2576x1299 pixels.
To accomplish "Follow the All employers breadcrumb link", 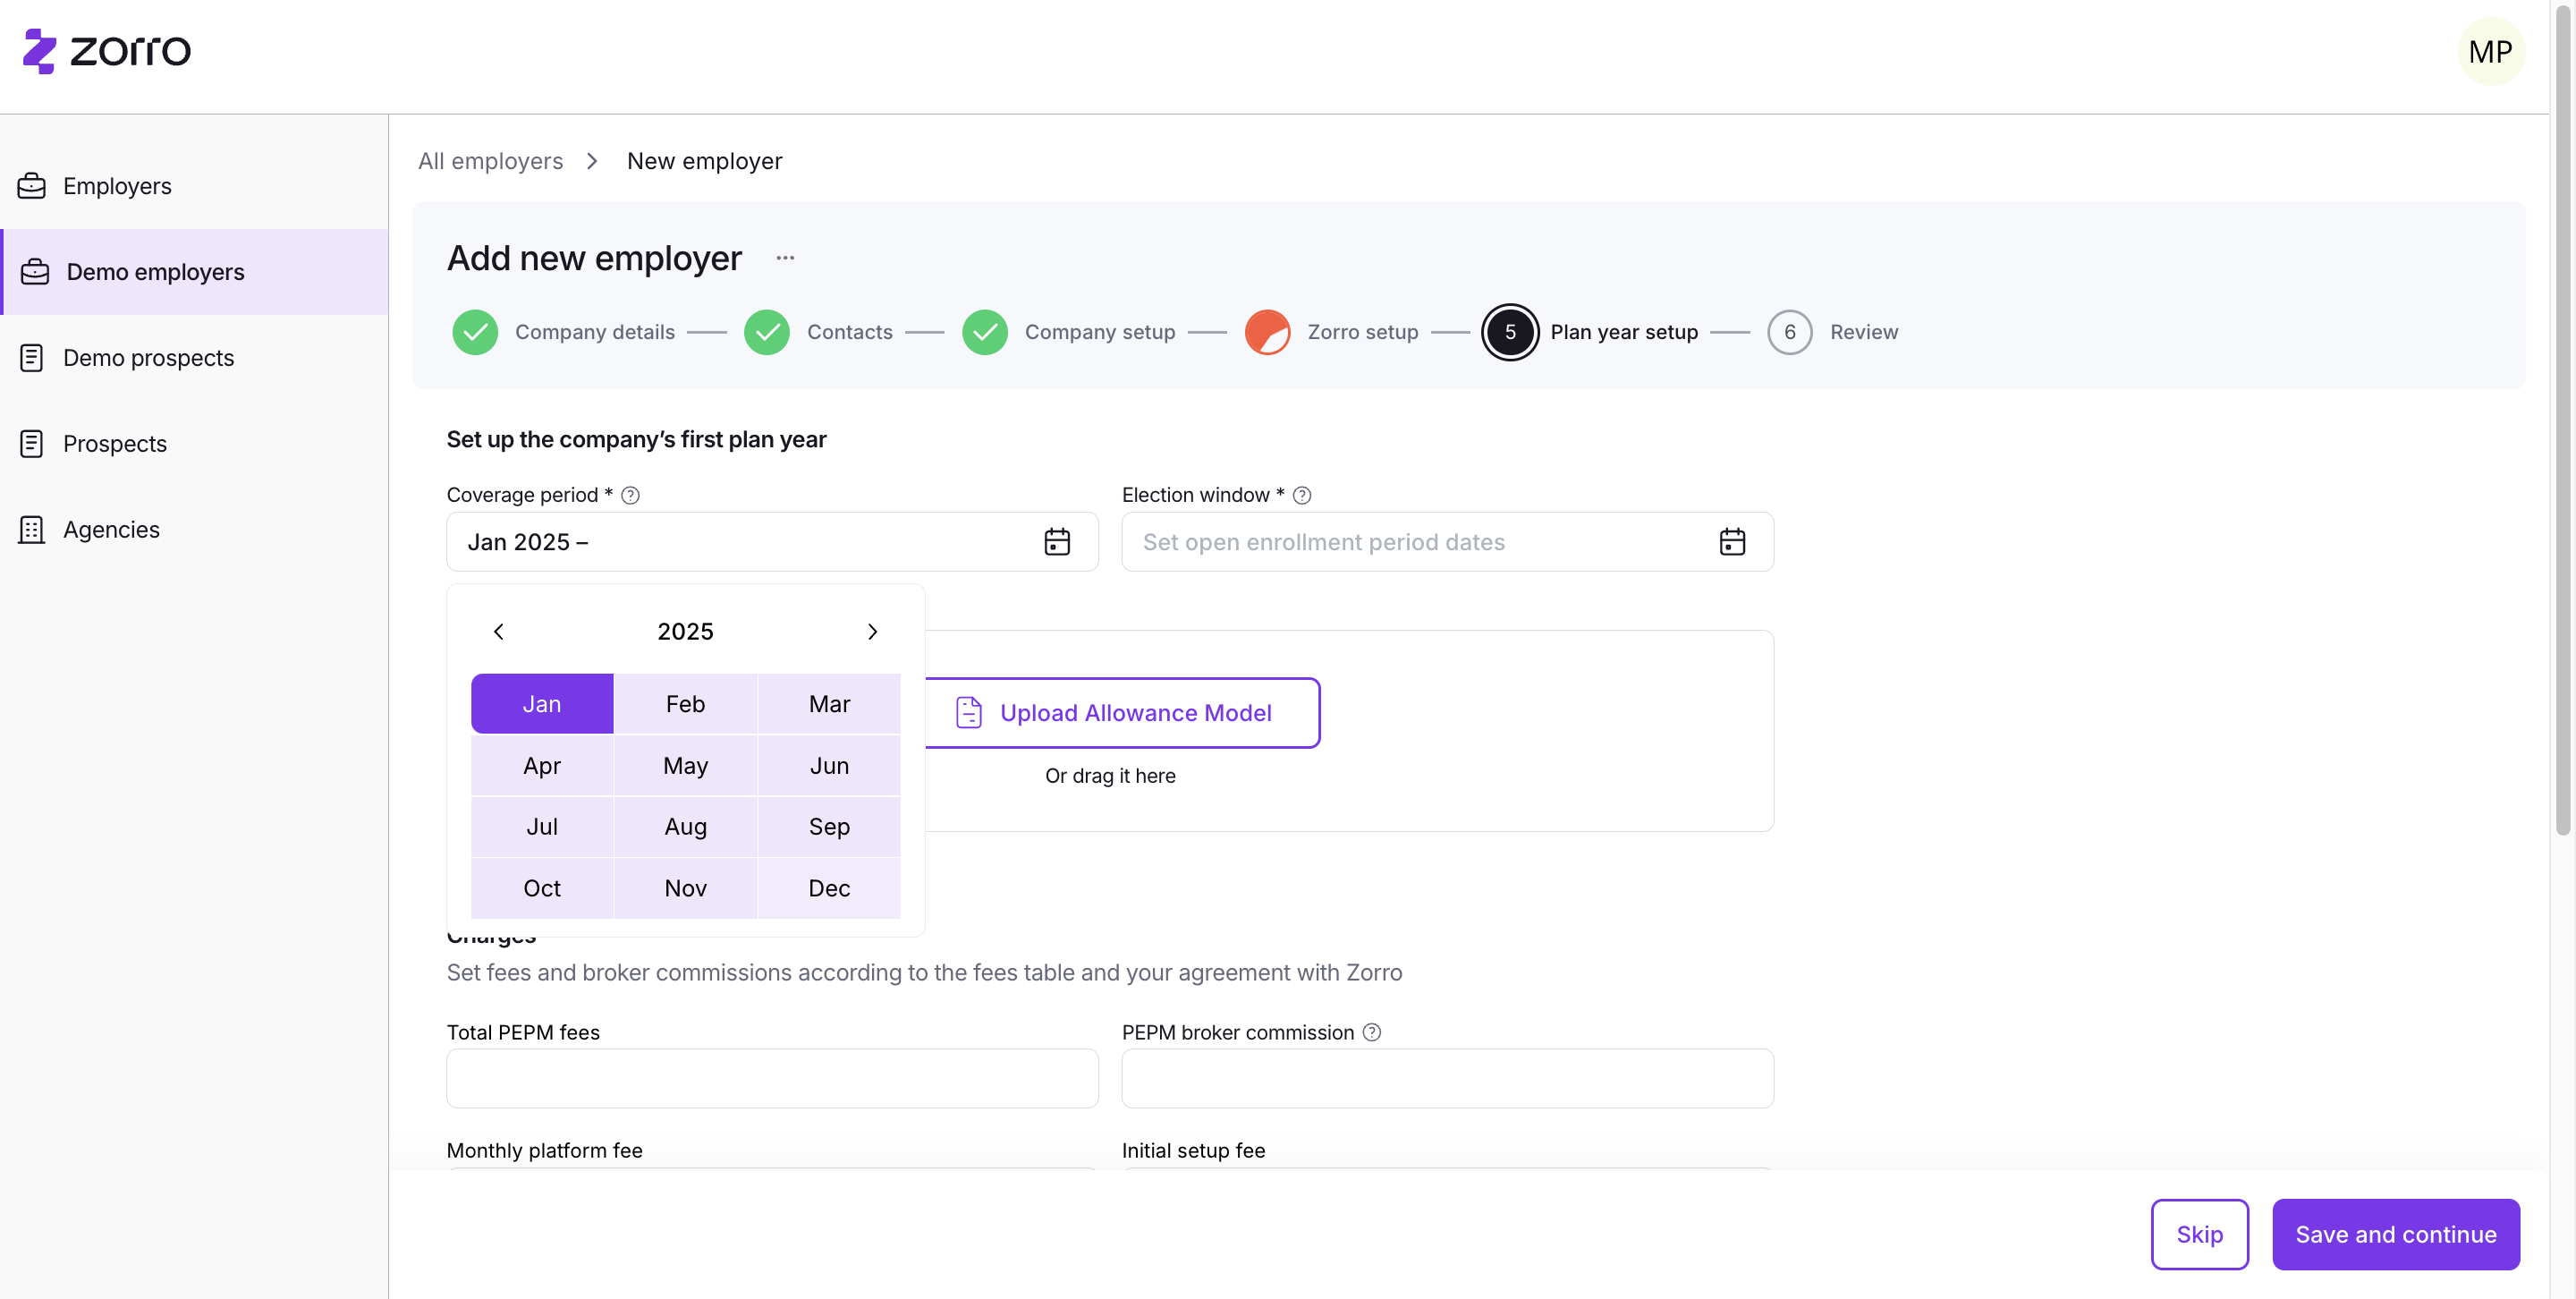I will [491, 161].
